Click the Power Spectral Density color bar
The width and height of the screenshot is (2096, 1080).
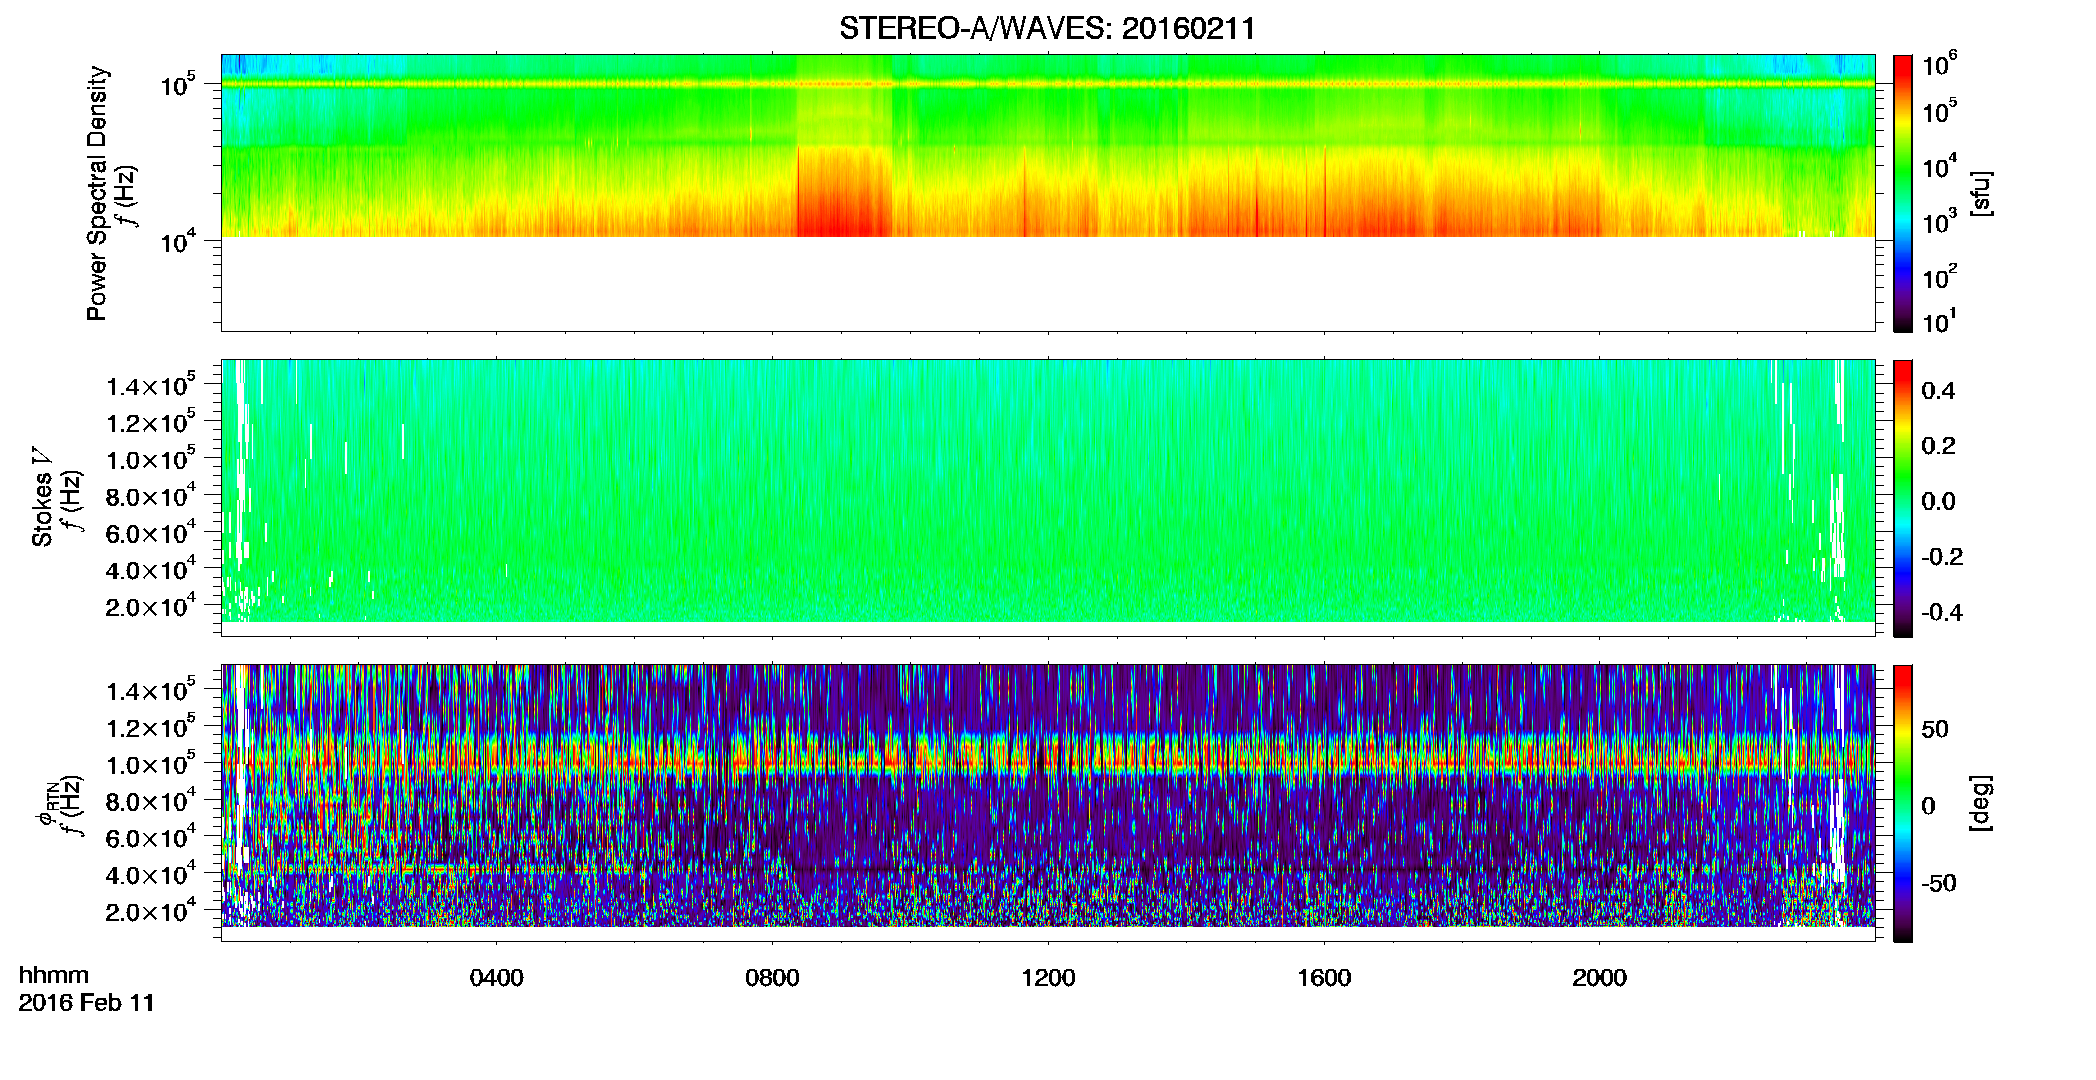(1903, 193)
